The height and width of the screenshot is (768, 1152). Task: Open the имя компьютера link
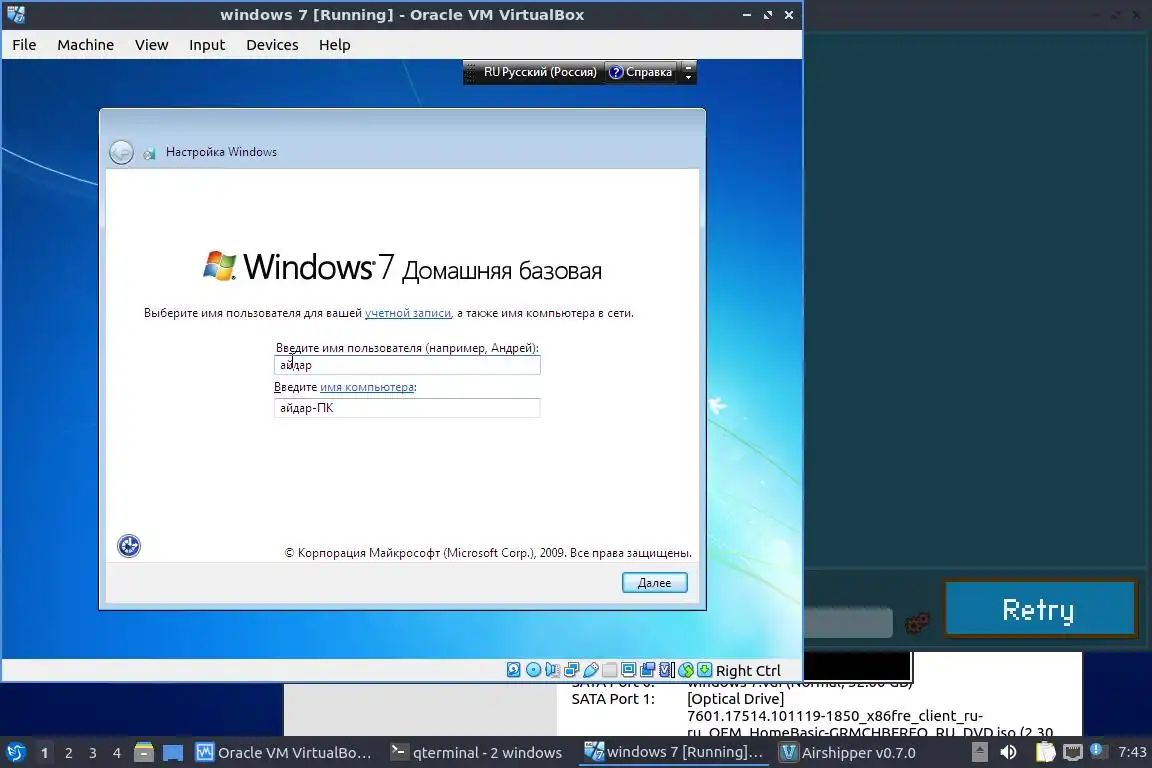coord(367,387)
